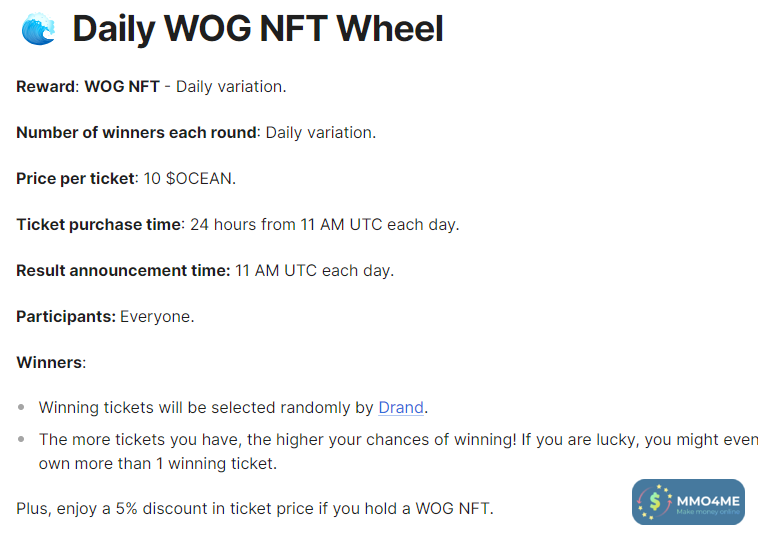Click the 'Ticket purchase time' label

(98, 224)
